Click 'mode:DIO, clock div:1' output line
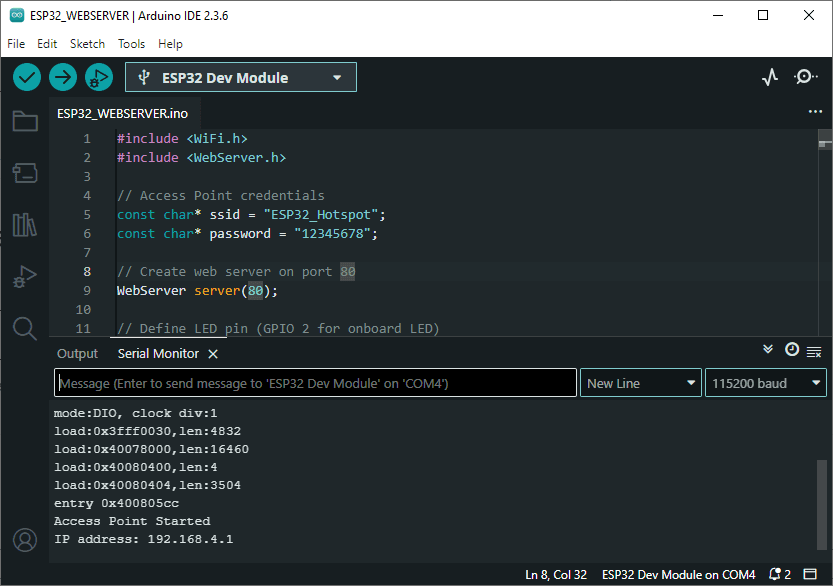833x586 pixels. click(135, 413)
